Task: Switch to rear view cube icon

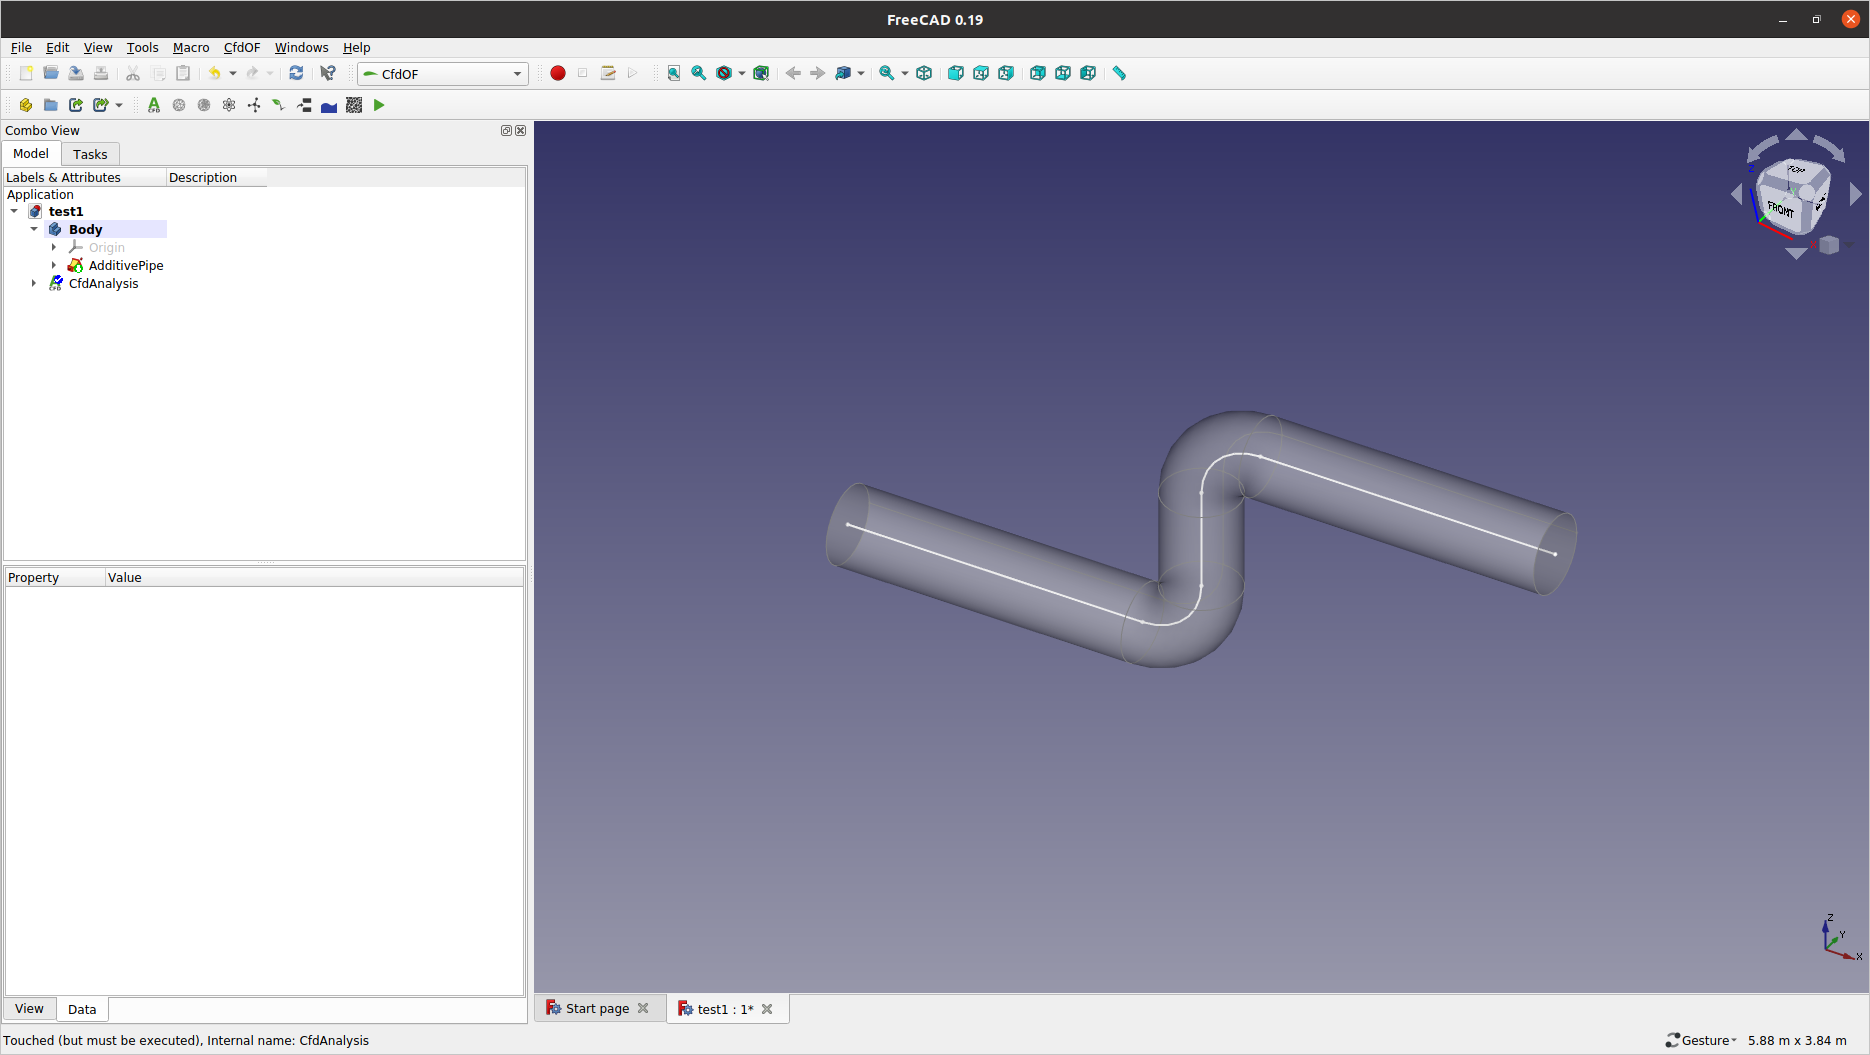Action: point(1038,73)
